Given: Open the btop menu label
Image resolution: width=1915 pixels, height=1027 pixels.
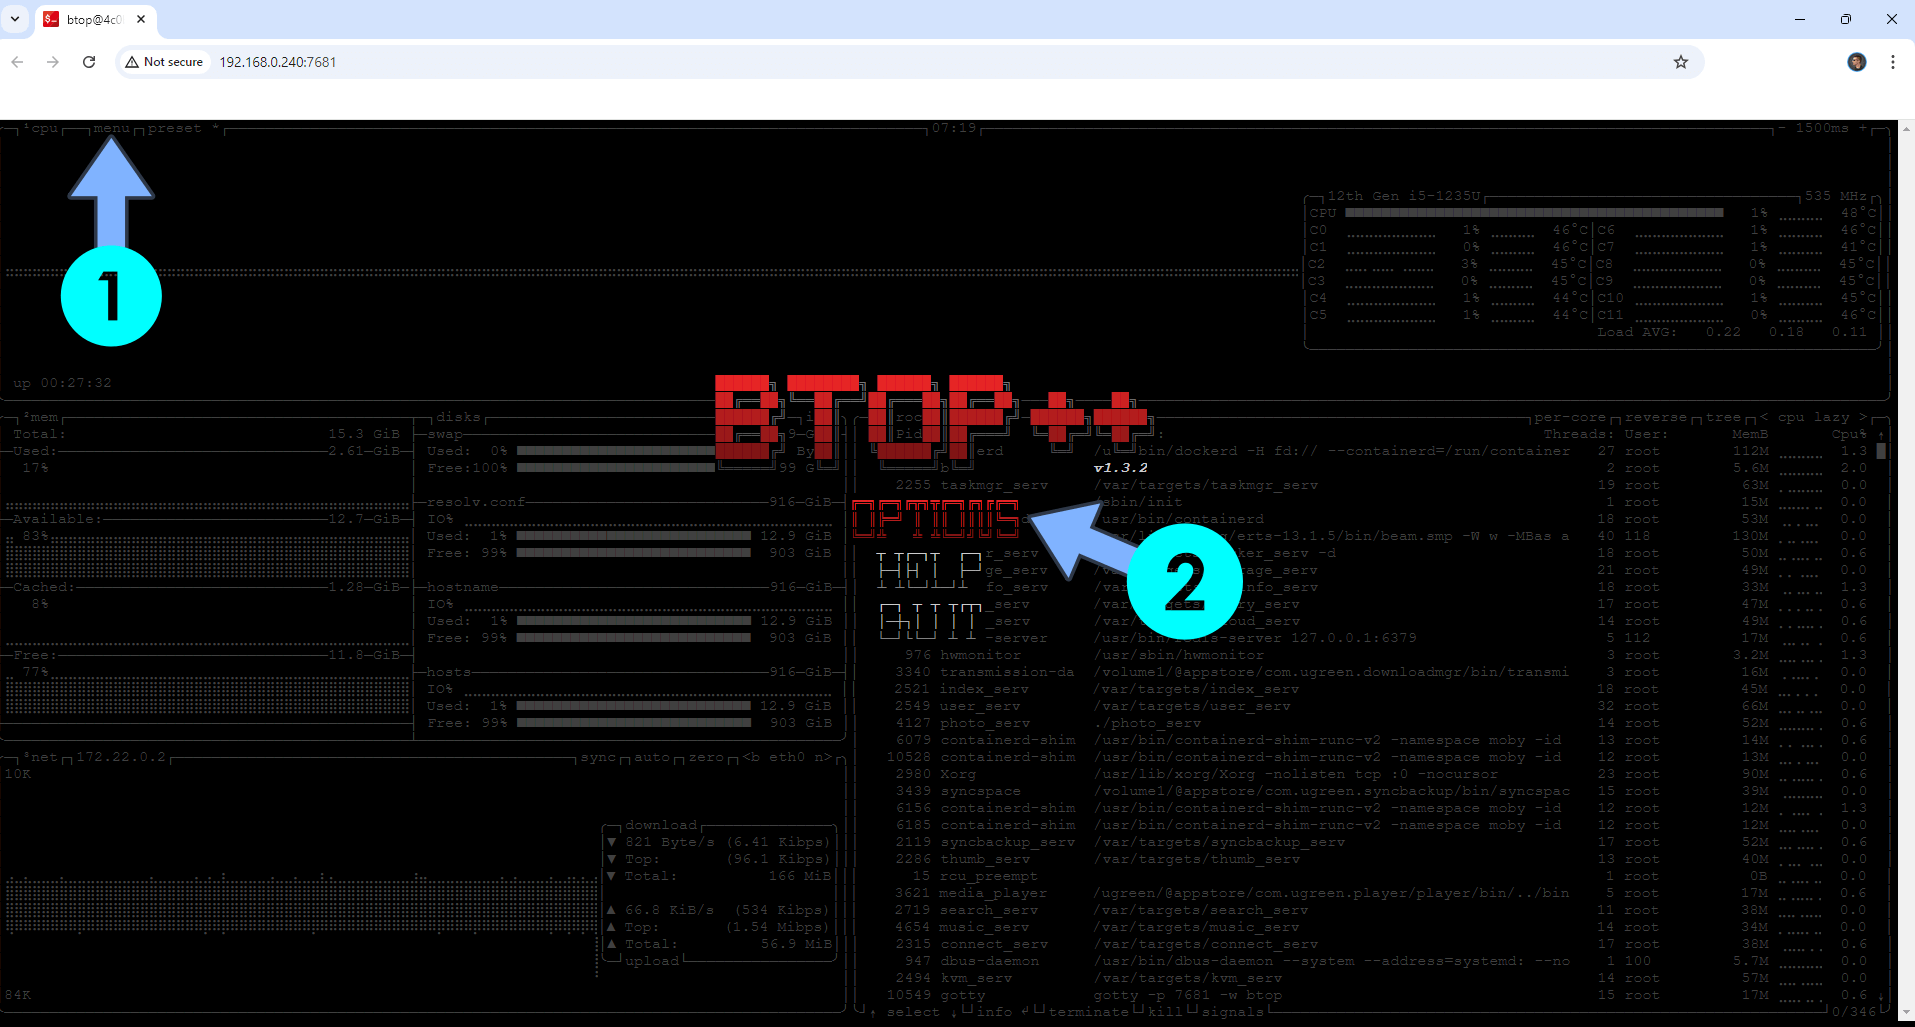Looking at the screenshot, I should tap(112, 128).
